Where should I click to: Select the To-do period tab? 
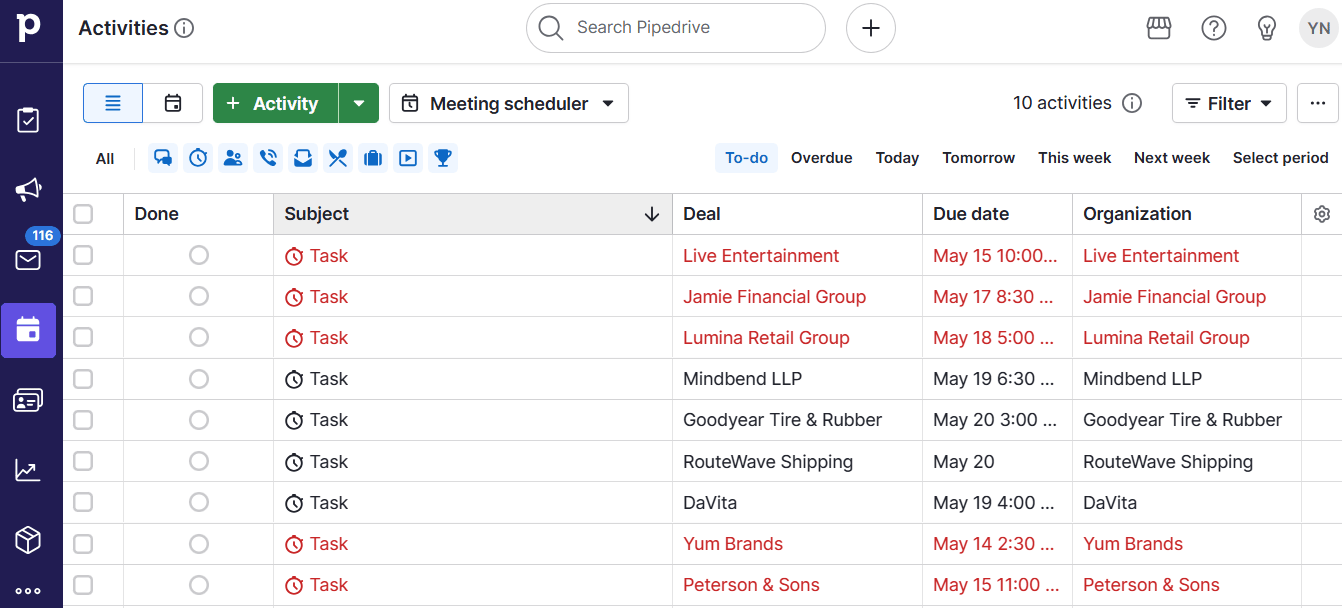[x=746, y=158]
